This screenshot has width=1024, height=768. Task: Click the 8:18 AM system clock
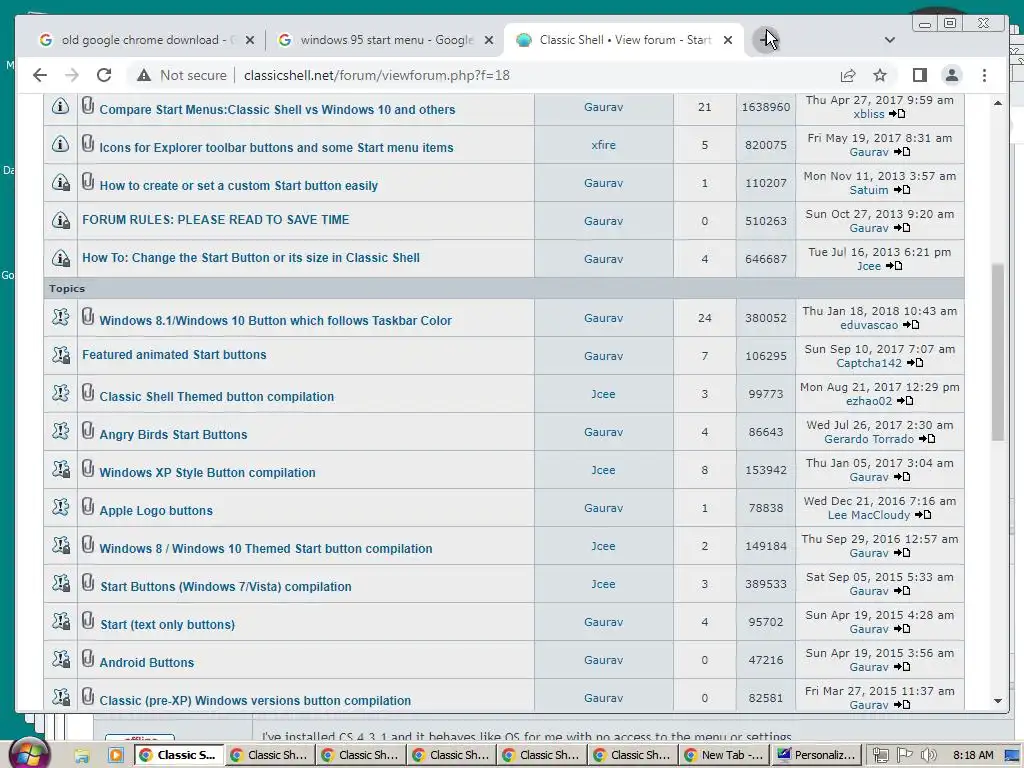(973, 755)
